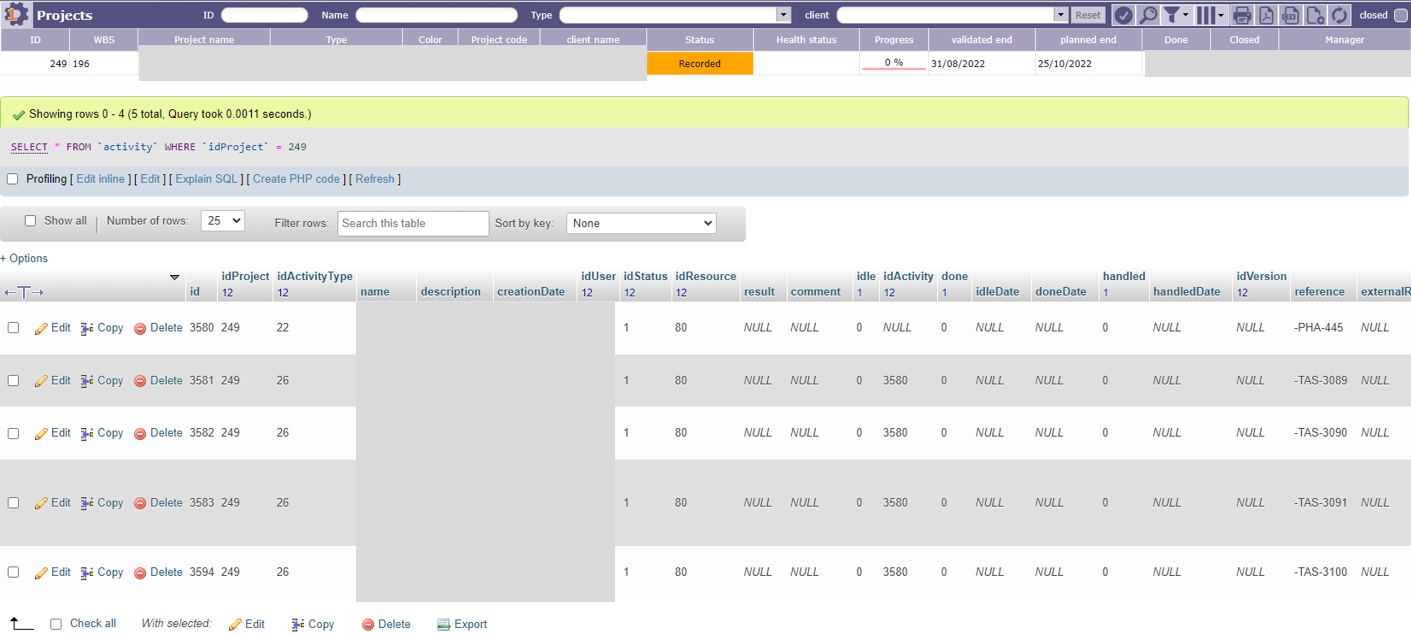Expand the Sort by key dropdown
Viewport: 1411px width, 634px height.
tap(641, 223)
